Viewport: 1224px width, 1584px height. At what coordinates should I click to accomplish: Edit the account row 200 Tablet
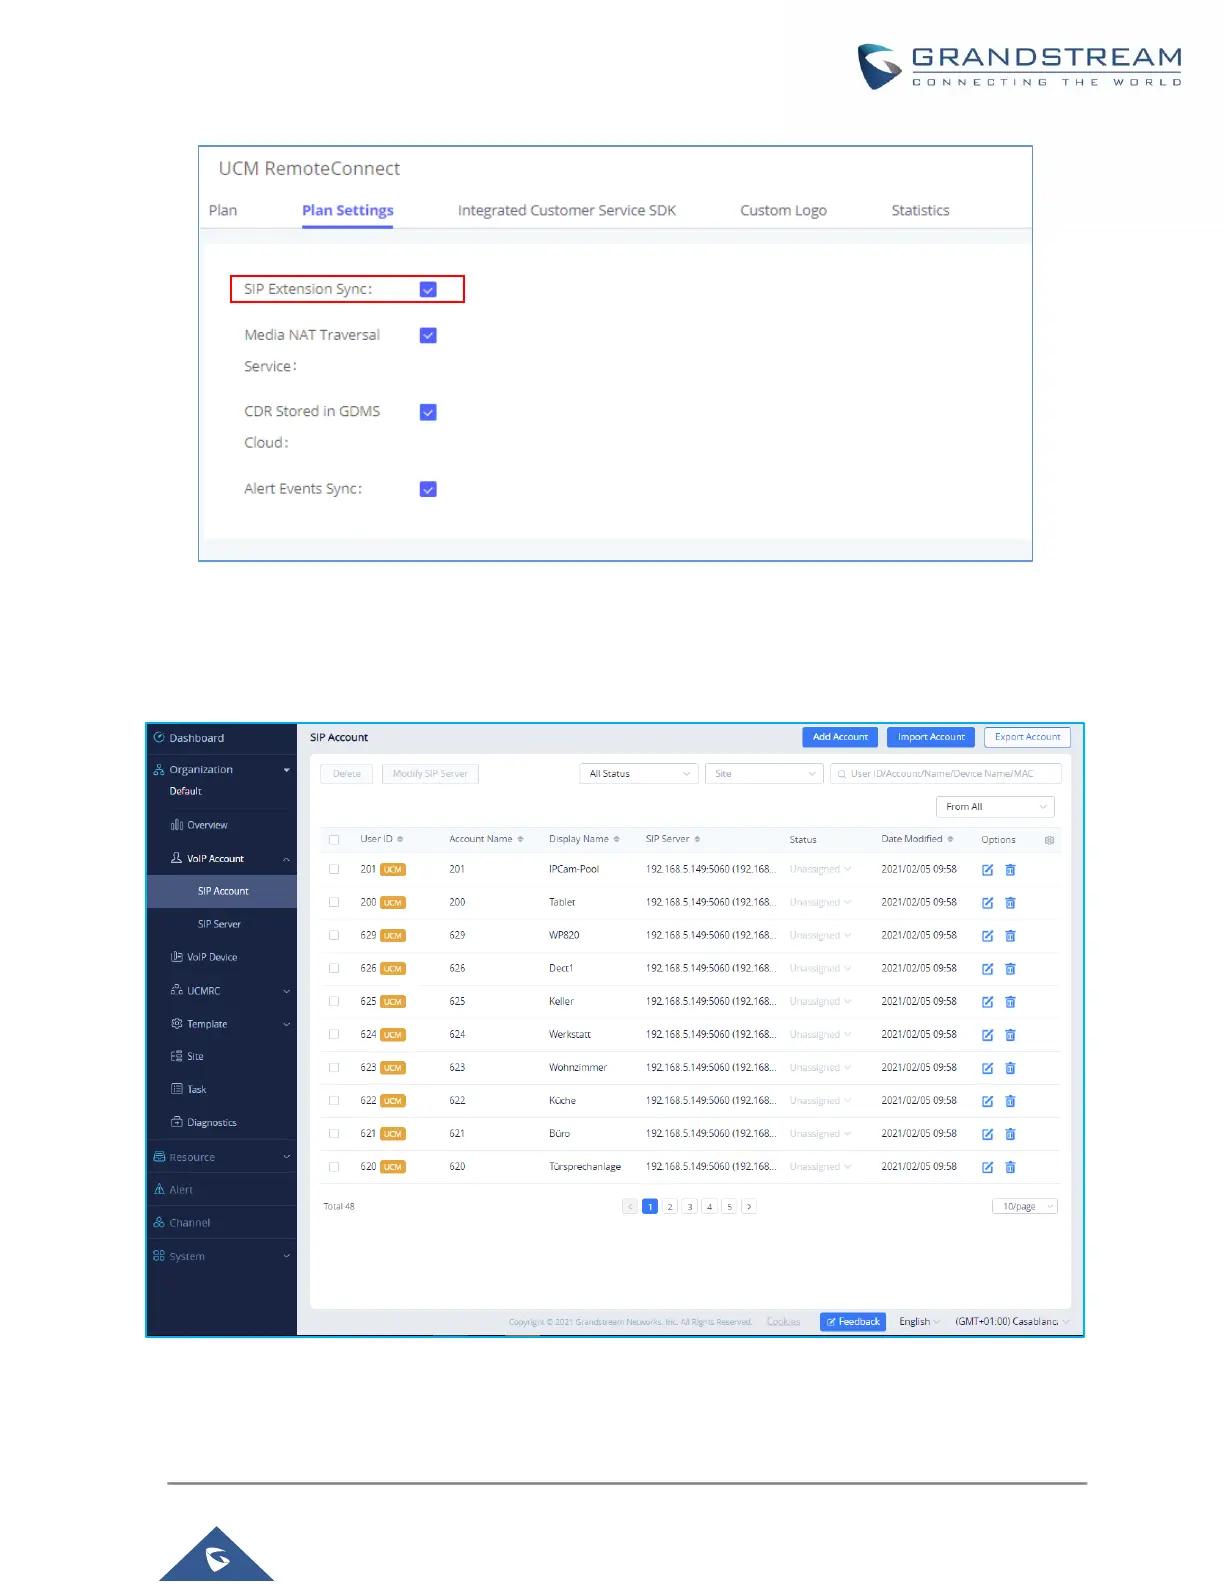tap(987, 903)
